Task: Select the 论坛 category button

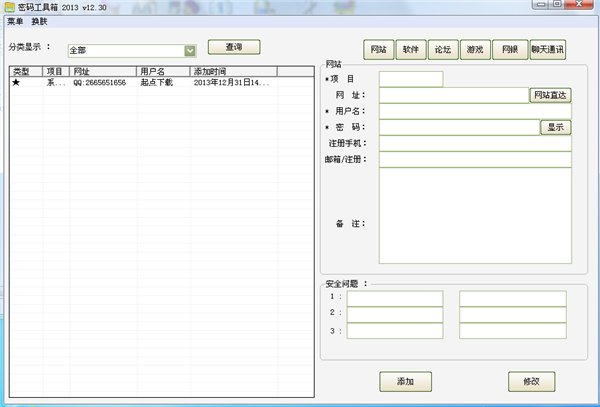Action: 443,49
